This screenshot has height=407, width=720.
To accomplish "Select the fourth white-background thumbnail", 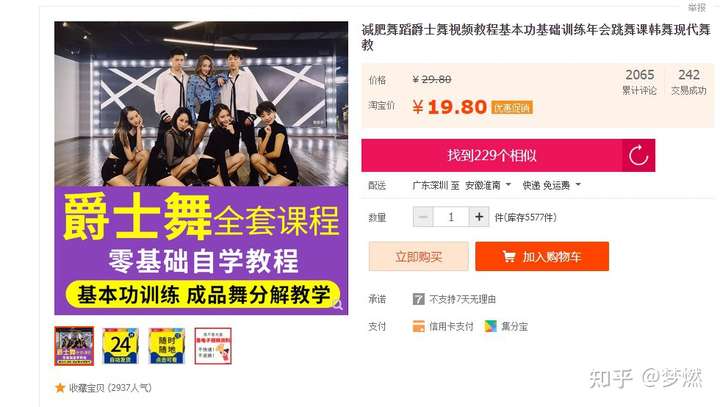I will [213, 346].
